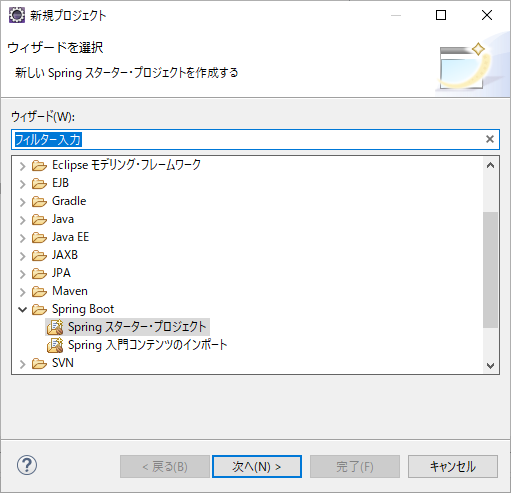Viewport: 511px width, 493px height.
Task: Click the Spring スターター・プロジェクト wizard icon
Action: point(55,327)
